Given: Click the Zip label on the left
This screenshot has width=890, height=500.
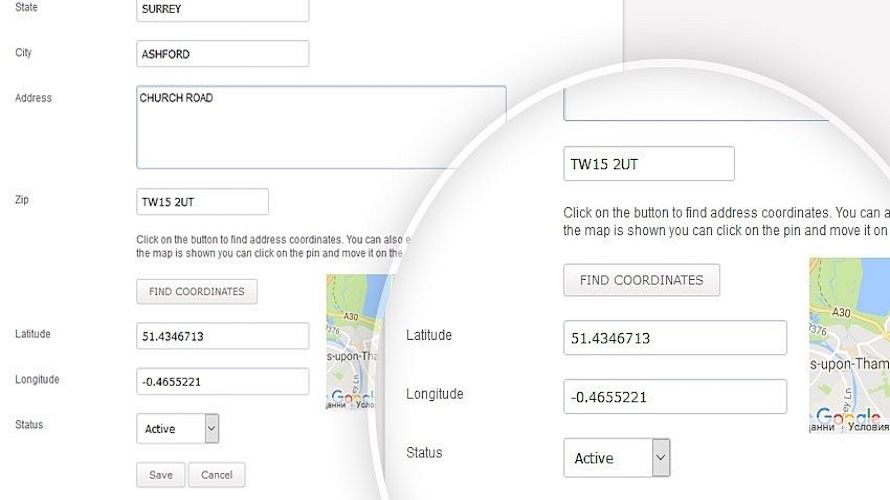Looking at the screenshot, I should click(22, 200).
